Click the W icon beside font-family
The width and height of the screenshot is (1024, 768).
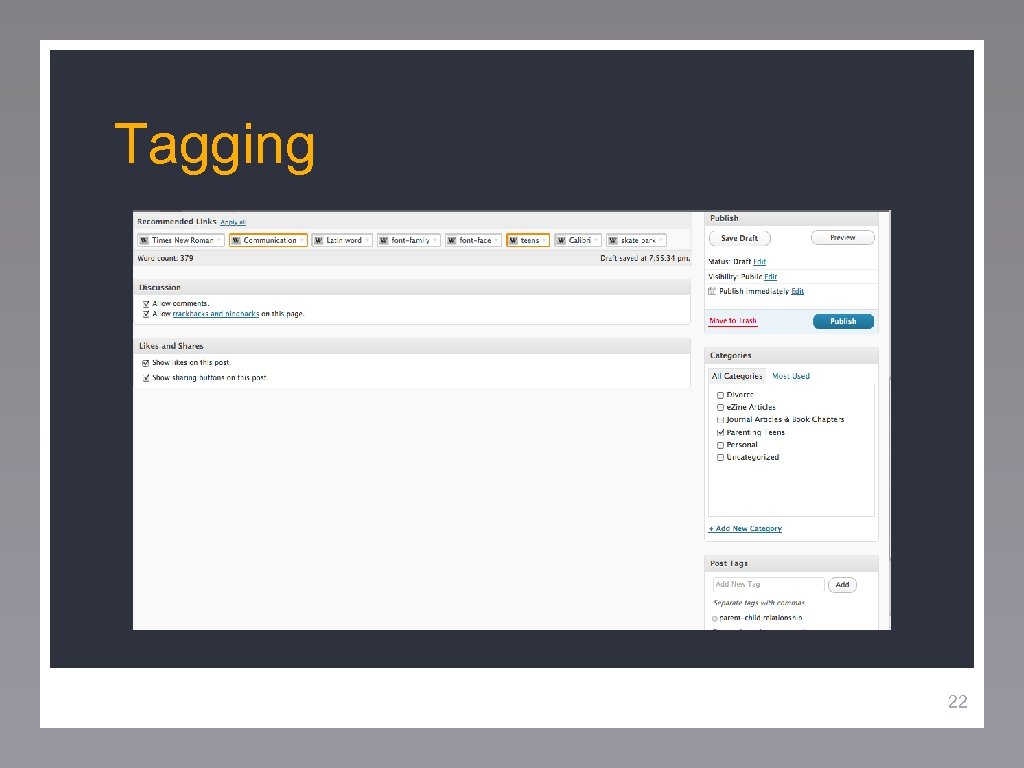[383, 241]
